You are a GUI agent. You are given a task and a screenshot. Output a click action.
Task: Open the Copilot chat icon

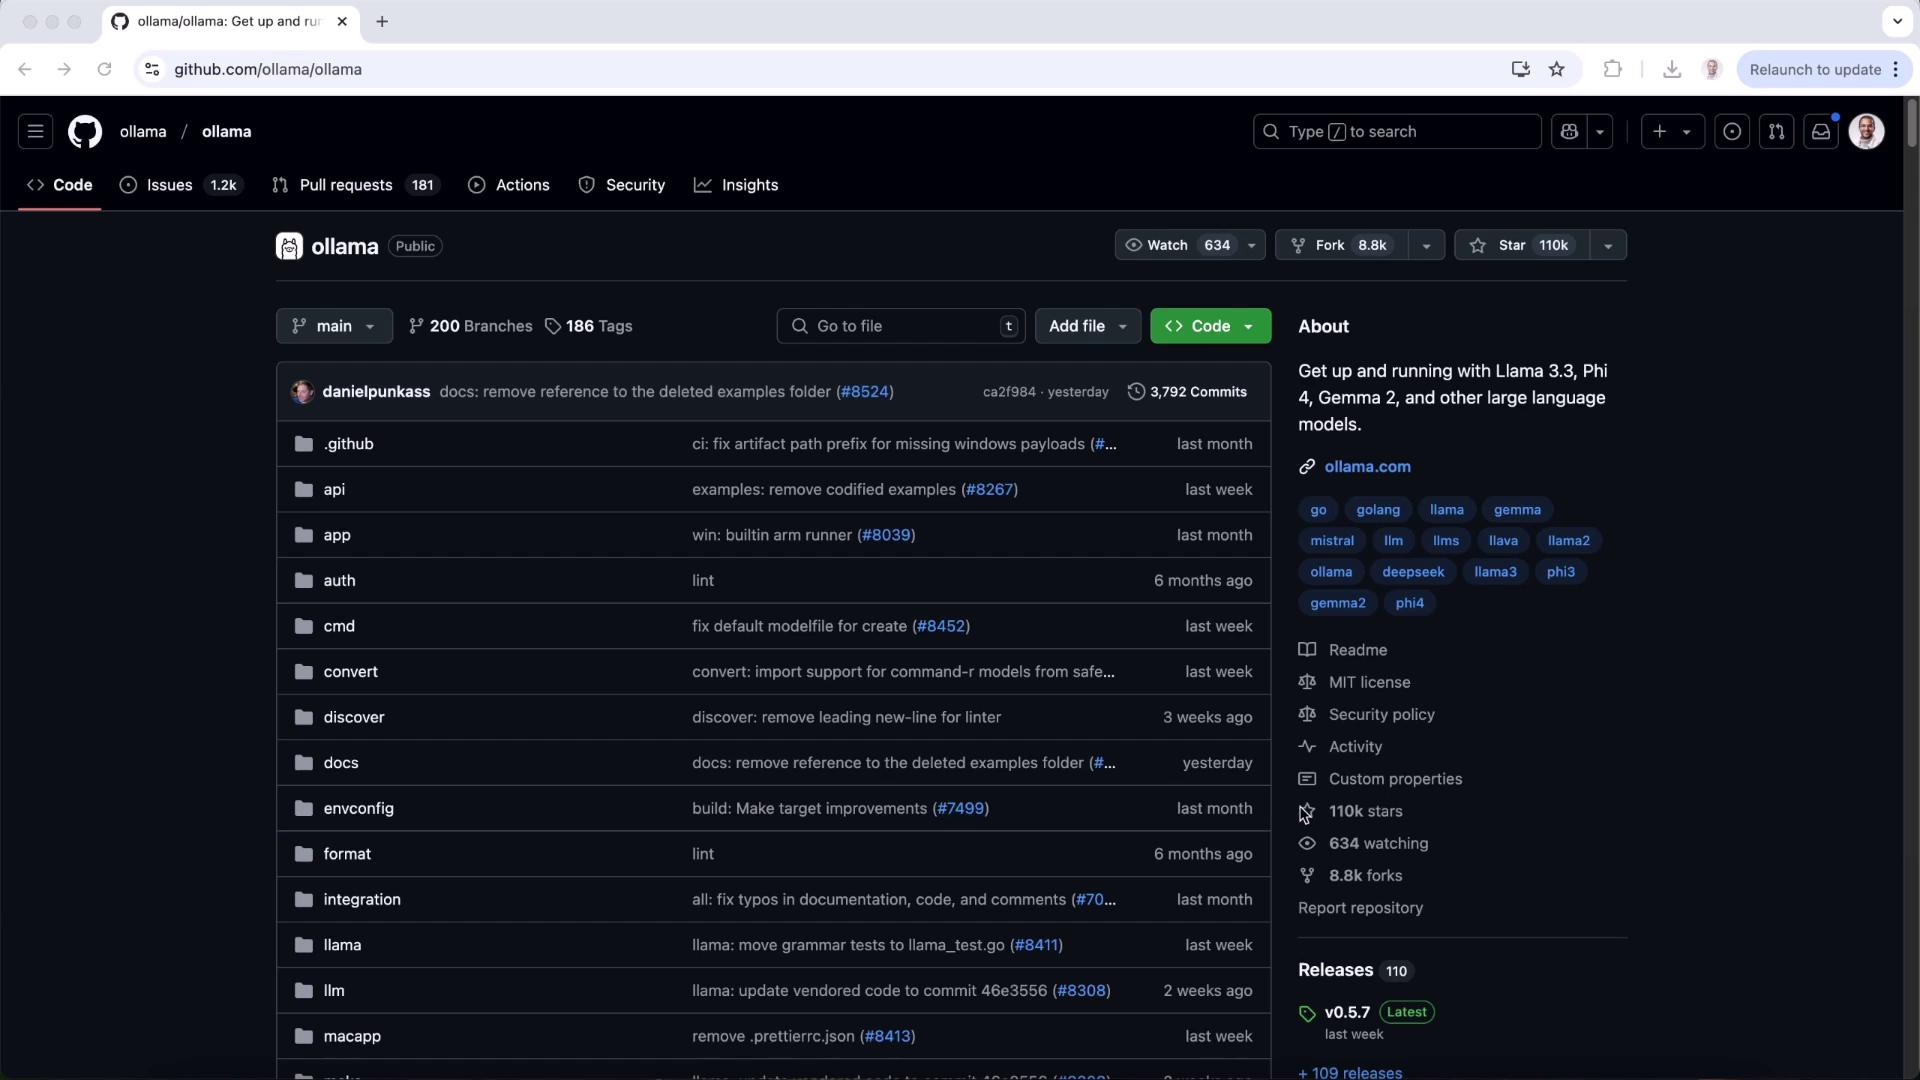1569,131
